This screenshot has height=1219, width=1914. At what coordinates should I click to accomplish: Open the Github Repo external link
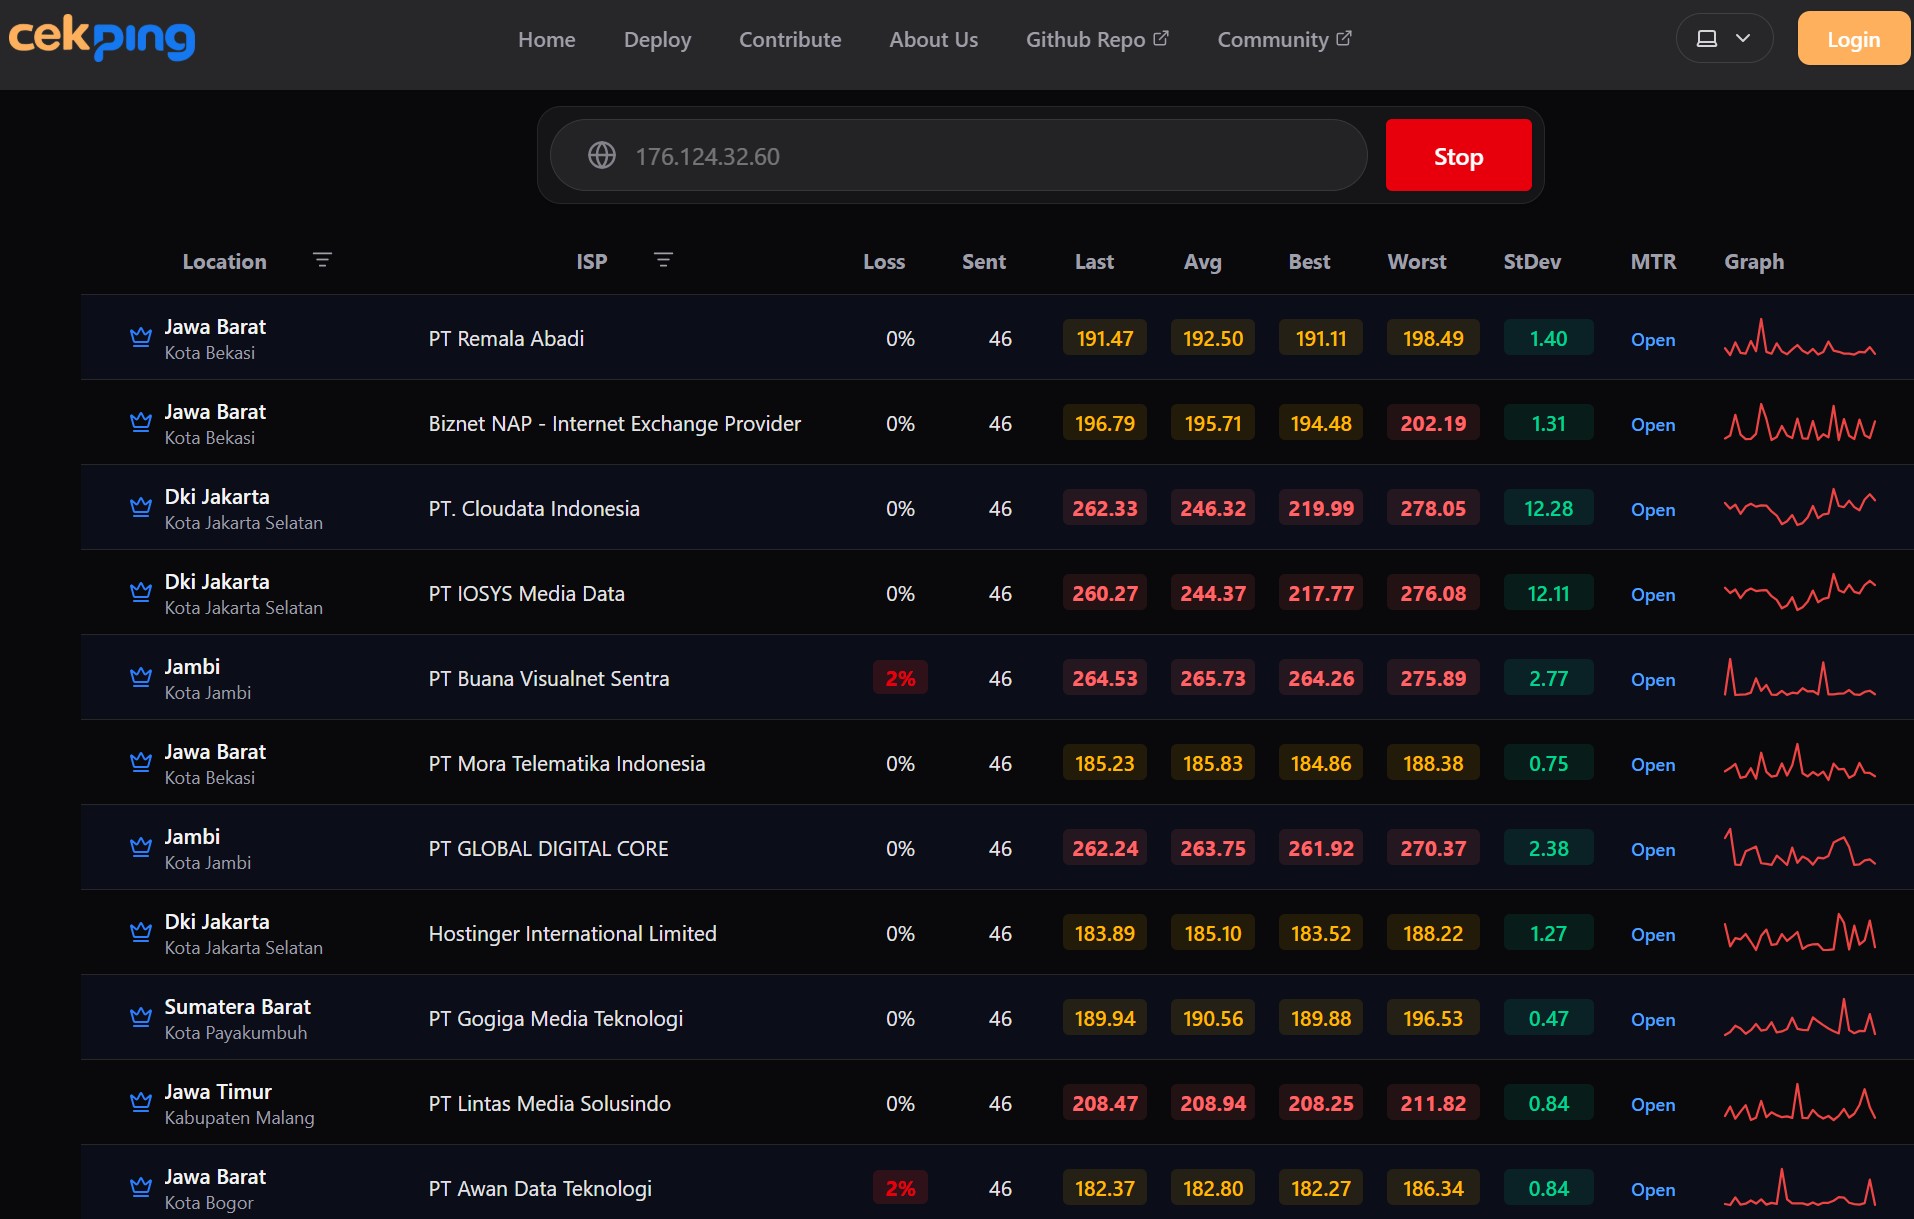[x=1097, y=39]
